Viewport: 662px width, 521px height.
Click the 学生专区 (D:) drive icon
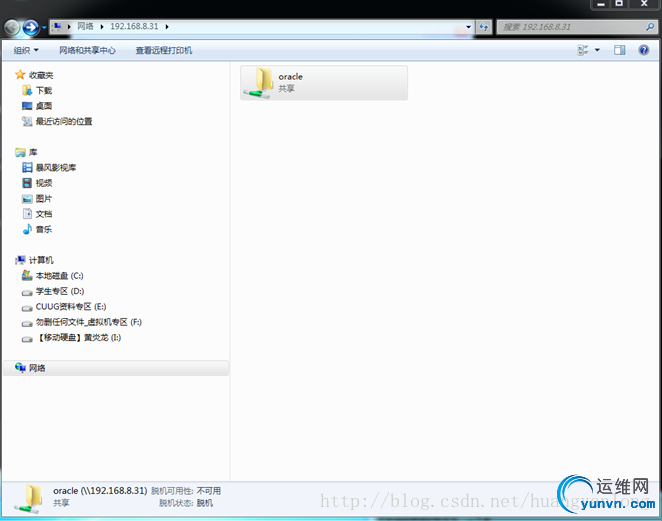coord(27,292)
